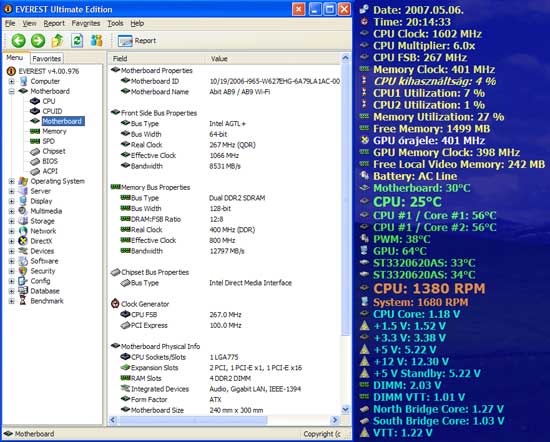Open the Favorites menu

tap(86, 24)
